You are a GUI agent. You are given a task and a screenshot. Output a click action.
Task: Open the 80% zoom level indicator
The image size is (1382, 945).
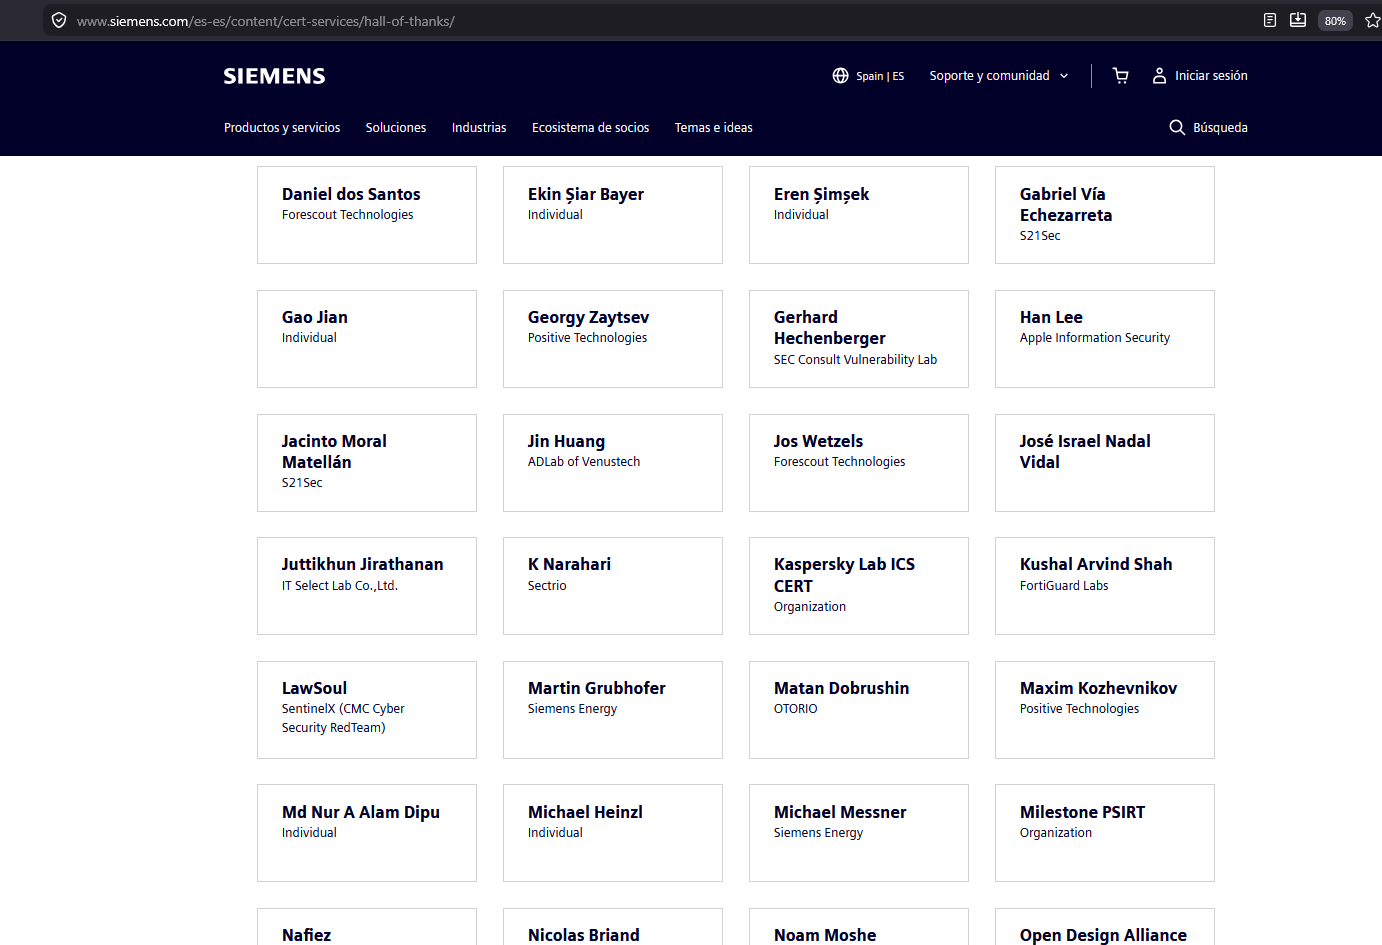pos(1335,21)
